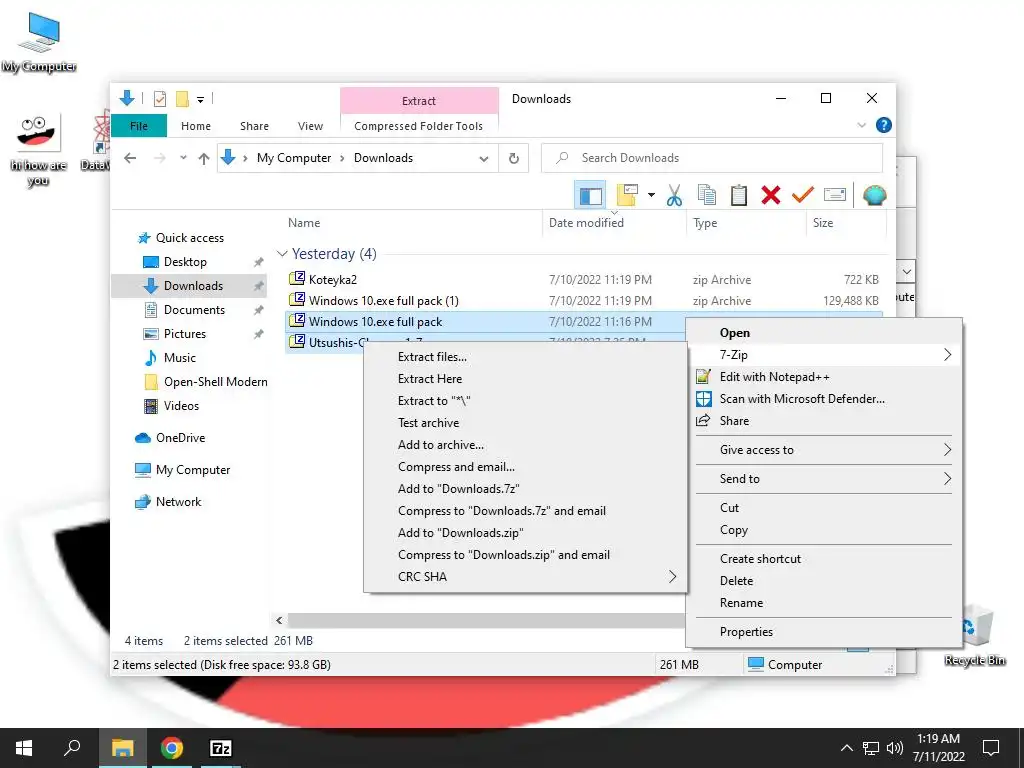Open Pictures in navigation pane
Image resolution: width=1024 pixels, height=768 pixels.
point(185,334)
